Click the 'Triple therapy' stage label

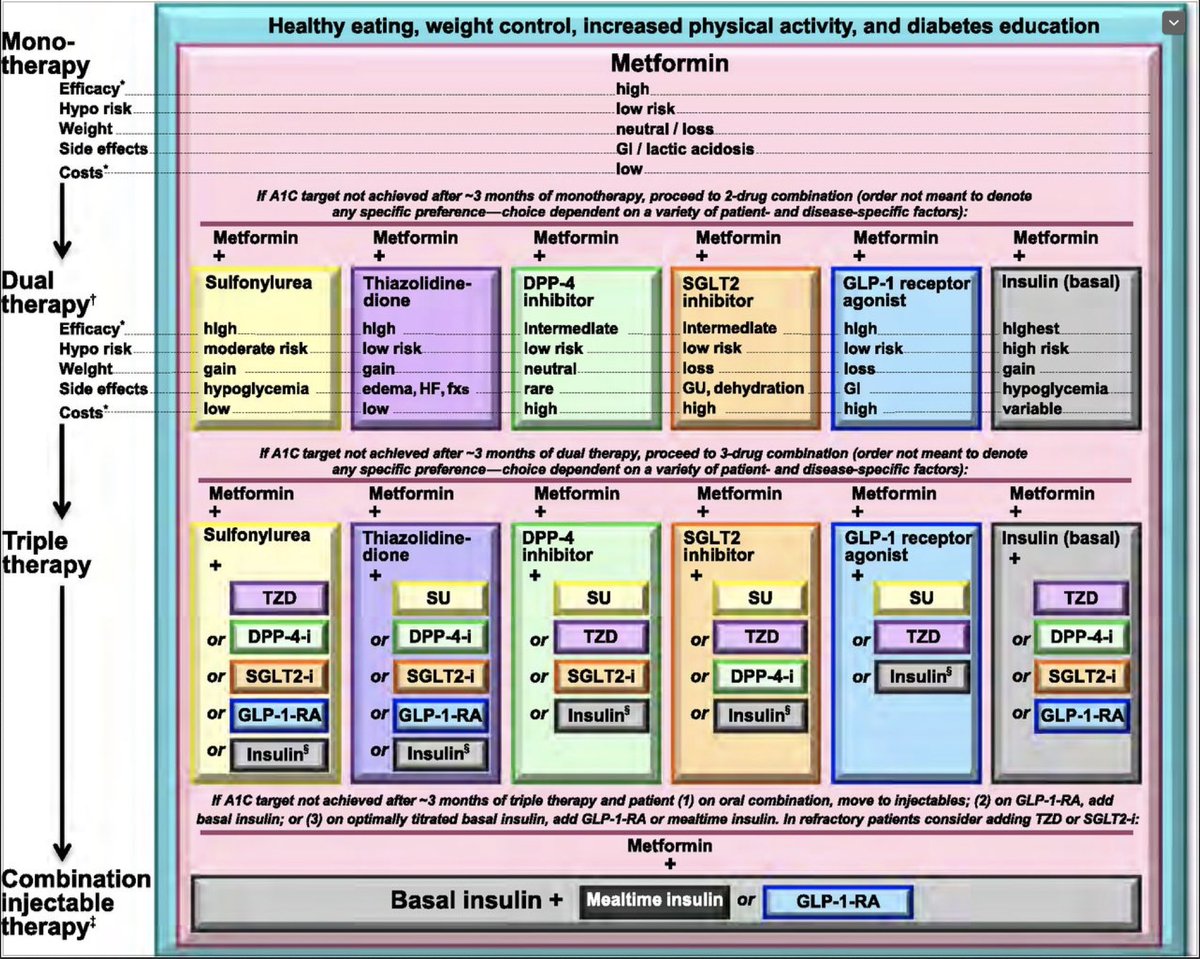point(46,553)
